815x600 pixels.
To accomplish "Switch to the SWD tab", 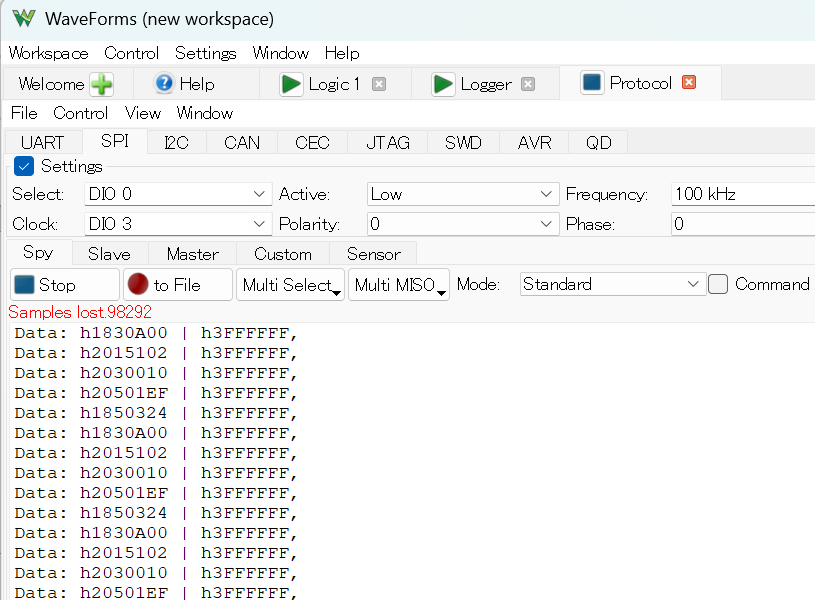I will (x=463, y=142).
